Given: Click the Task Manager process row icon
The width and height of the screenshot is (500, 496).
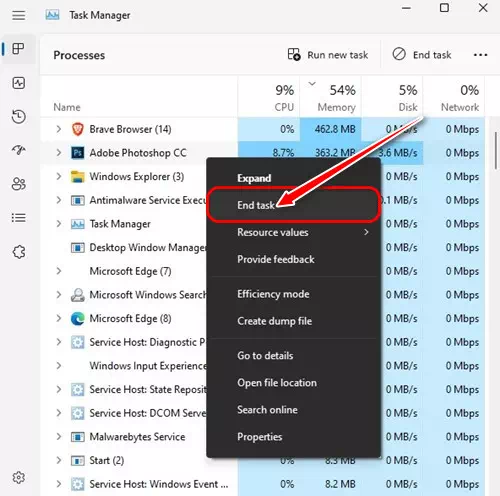Looking at the screenshot, I should (78, 224).
